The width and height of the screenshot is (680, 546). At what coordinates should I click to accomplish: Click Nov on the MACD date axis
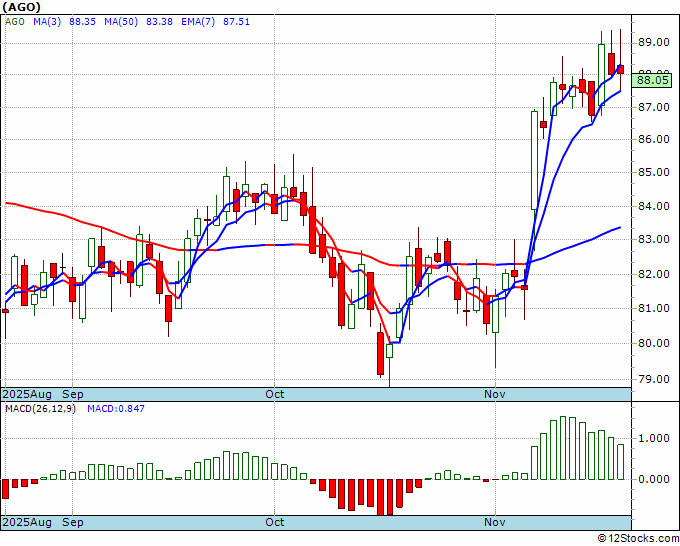495,522
